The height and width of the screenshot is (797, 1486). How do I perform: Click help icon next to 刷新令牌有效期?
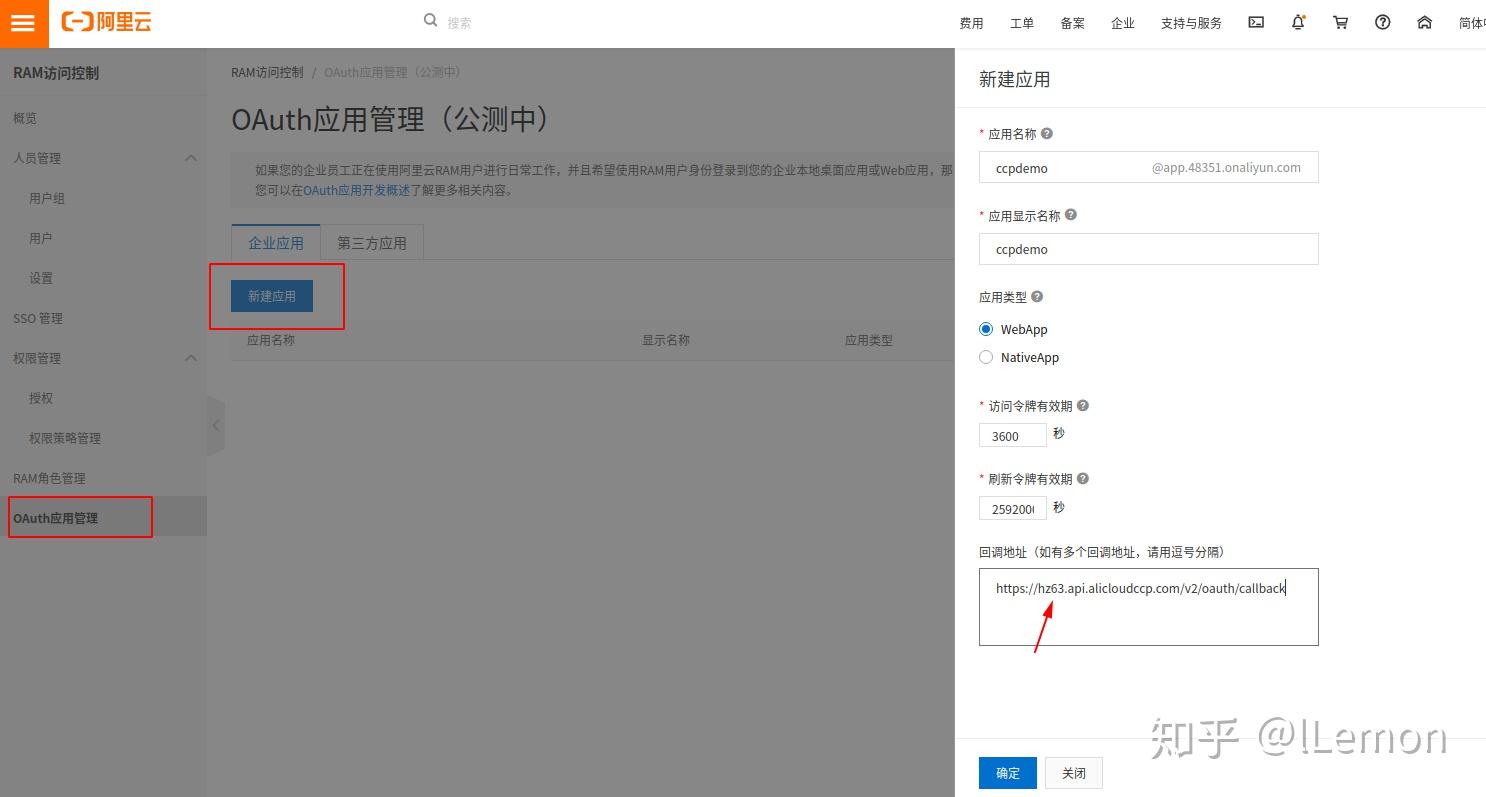(1083, 479)
